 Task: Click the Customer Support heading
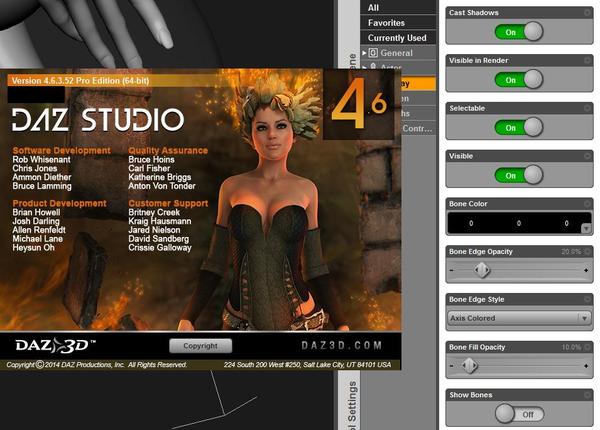[x=168, y=203]
